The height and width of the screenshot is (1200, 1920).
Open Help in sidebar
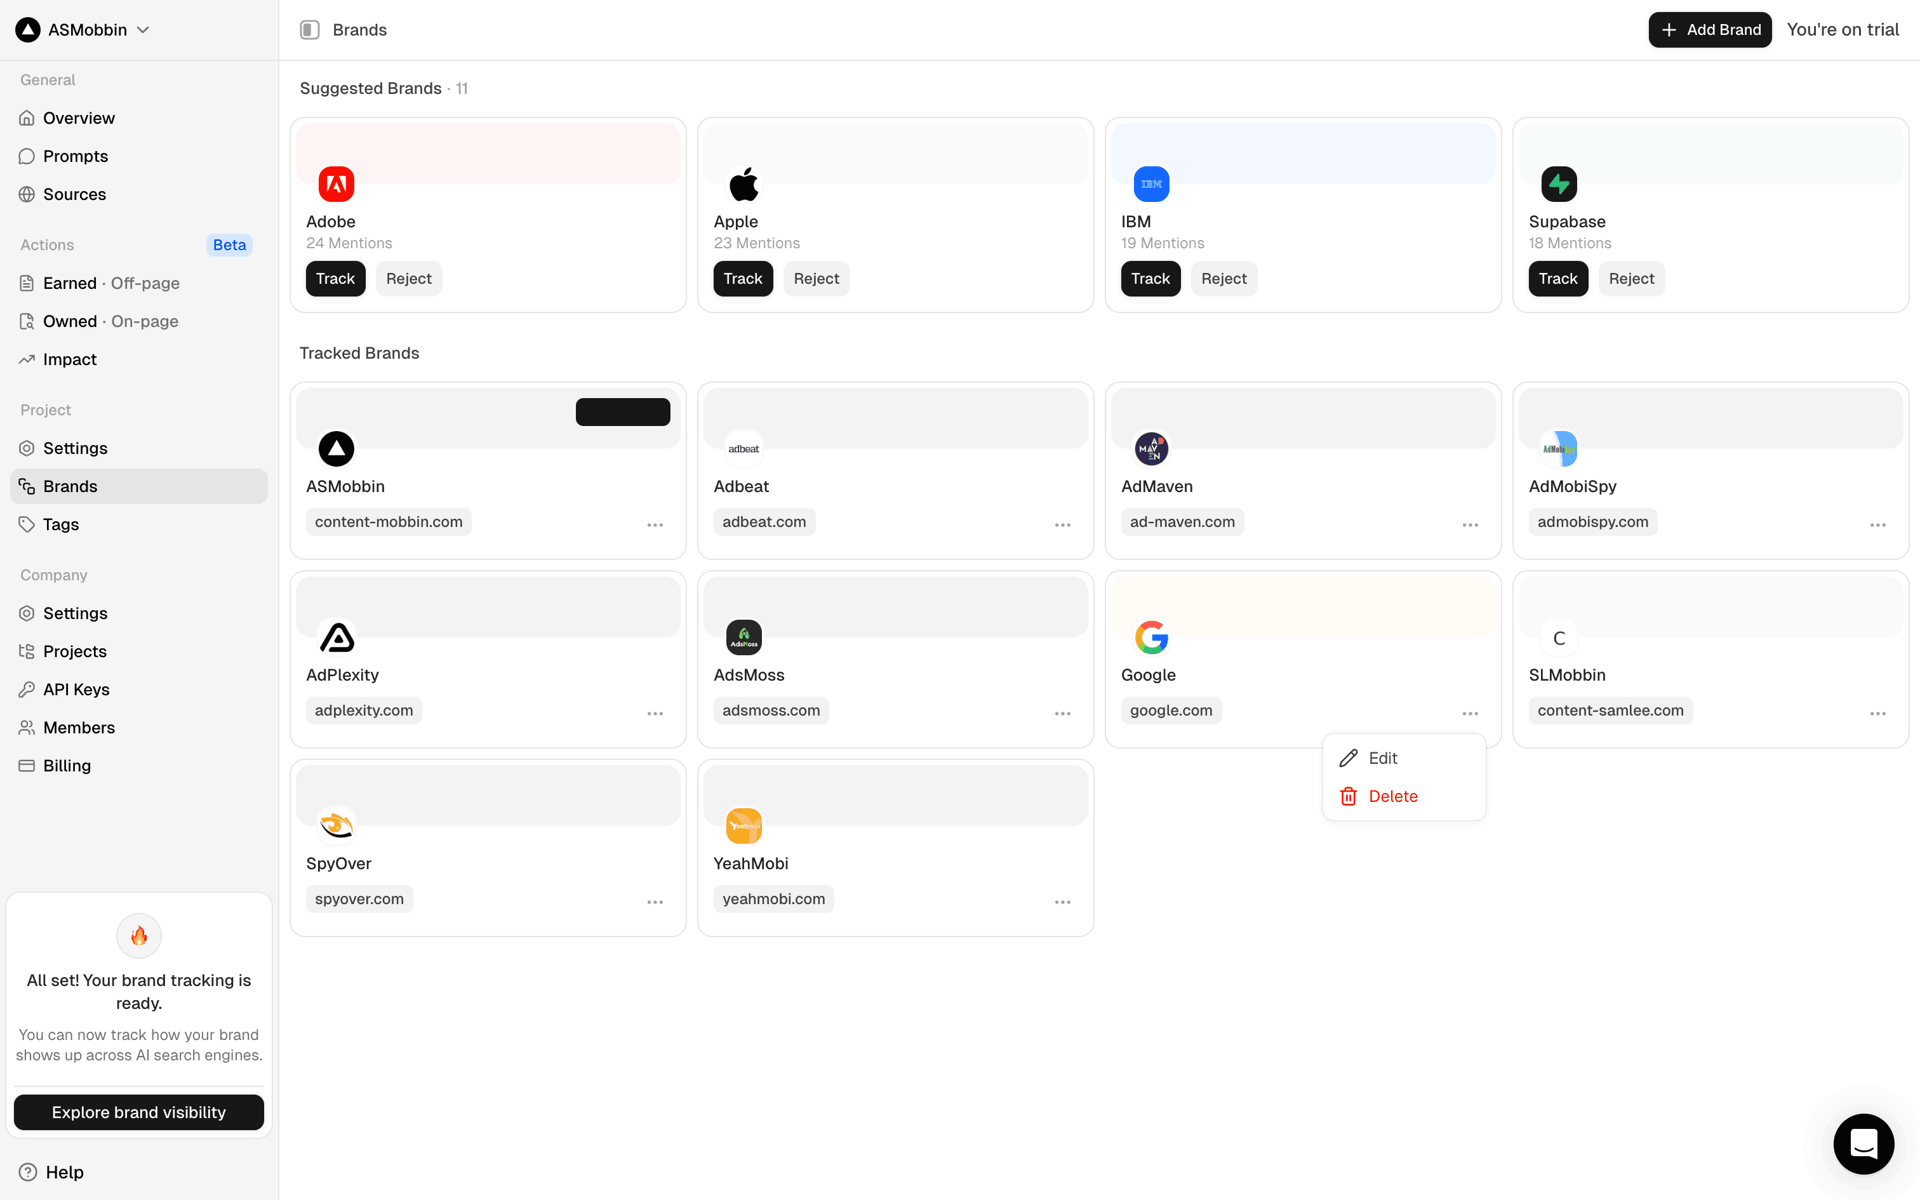coord(52,1172)
